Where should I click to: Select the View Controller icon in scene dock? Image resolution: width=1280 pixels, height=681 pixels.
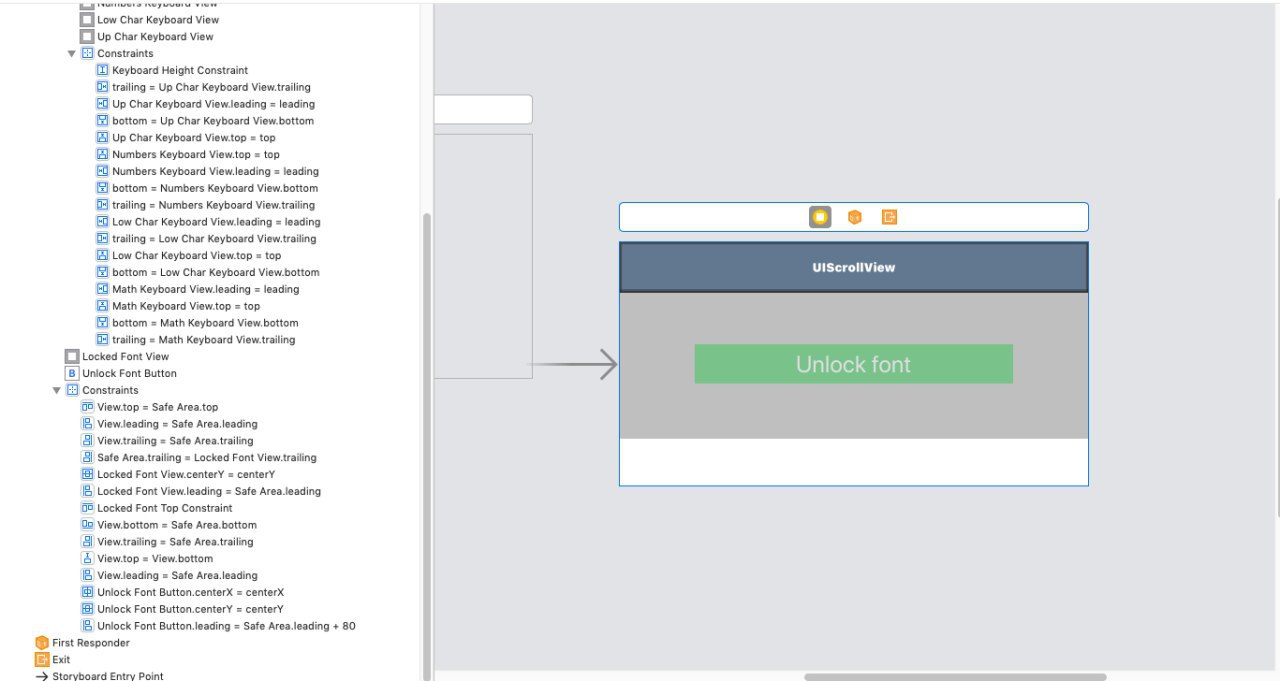[820, 217]
